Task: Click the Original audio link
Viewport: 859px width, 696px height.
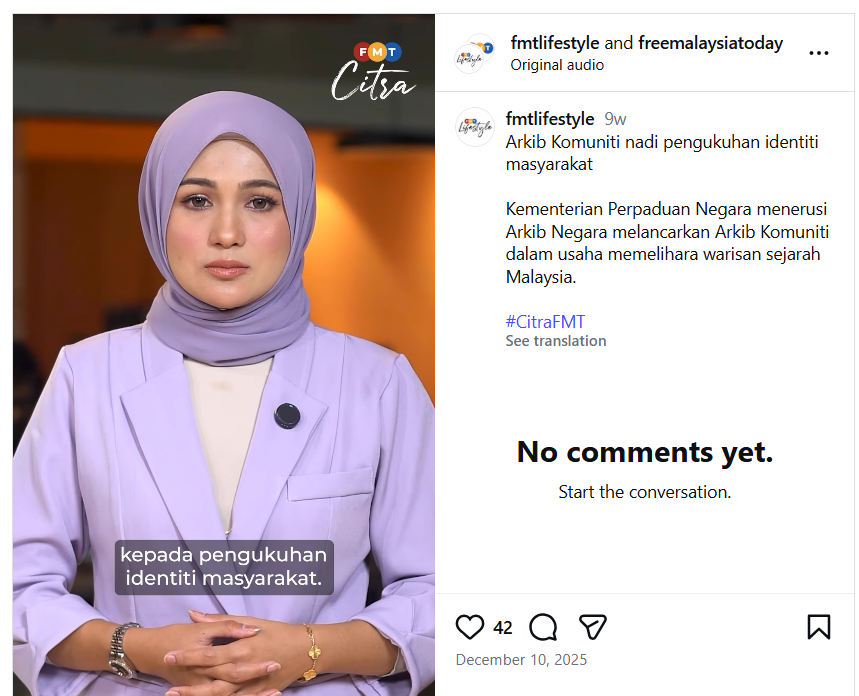Action: (x=557, y=65)
